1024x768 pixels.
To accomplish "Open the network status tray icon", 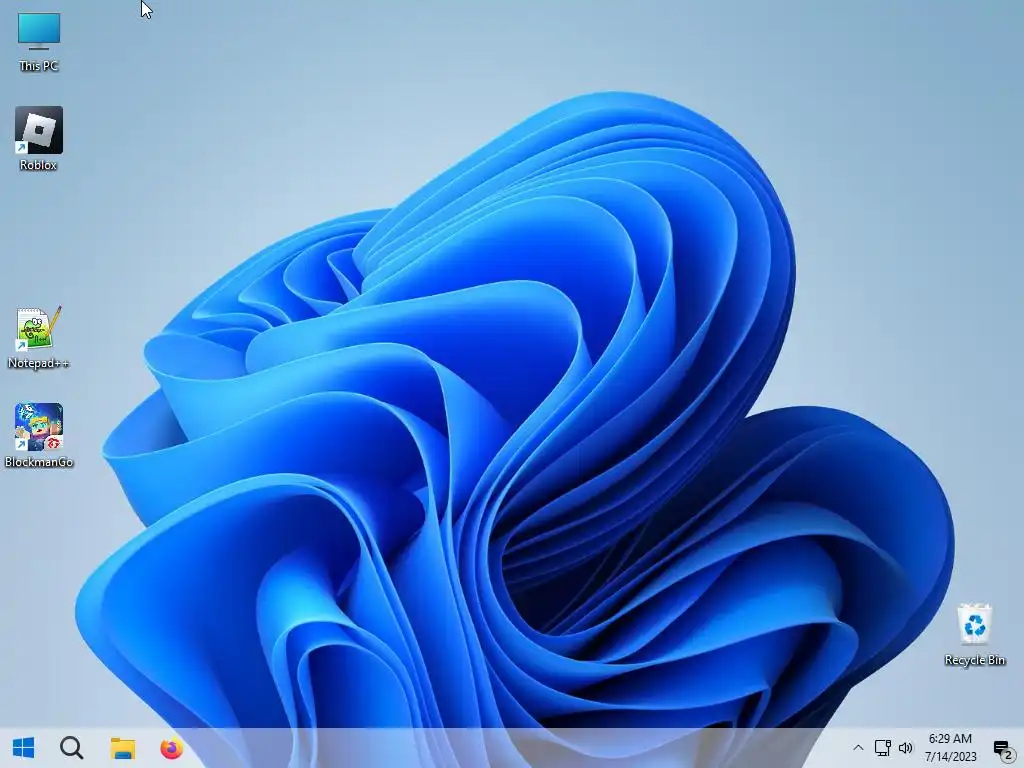I will (x=882, y=748).
